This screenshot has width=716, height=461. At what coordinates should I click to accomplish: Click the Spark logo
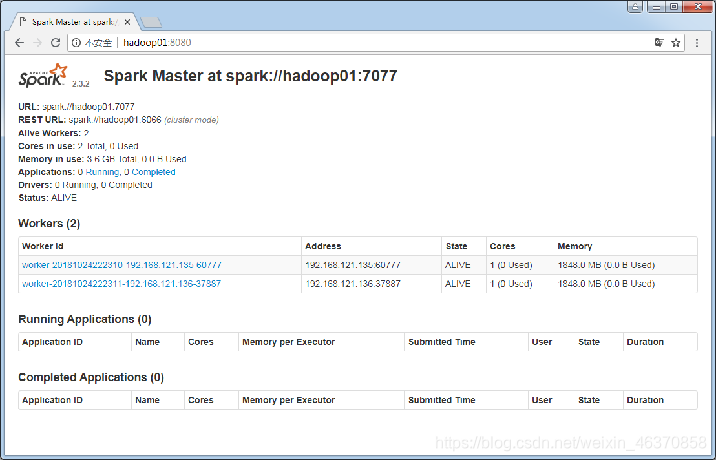pos(44,76)
